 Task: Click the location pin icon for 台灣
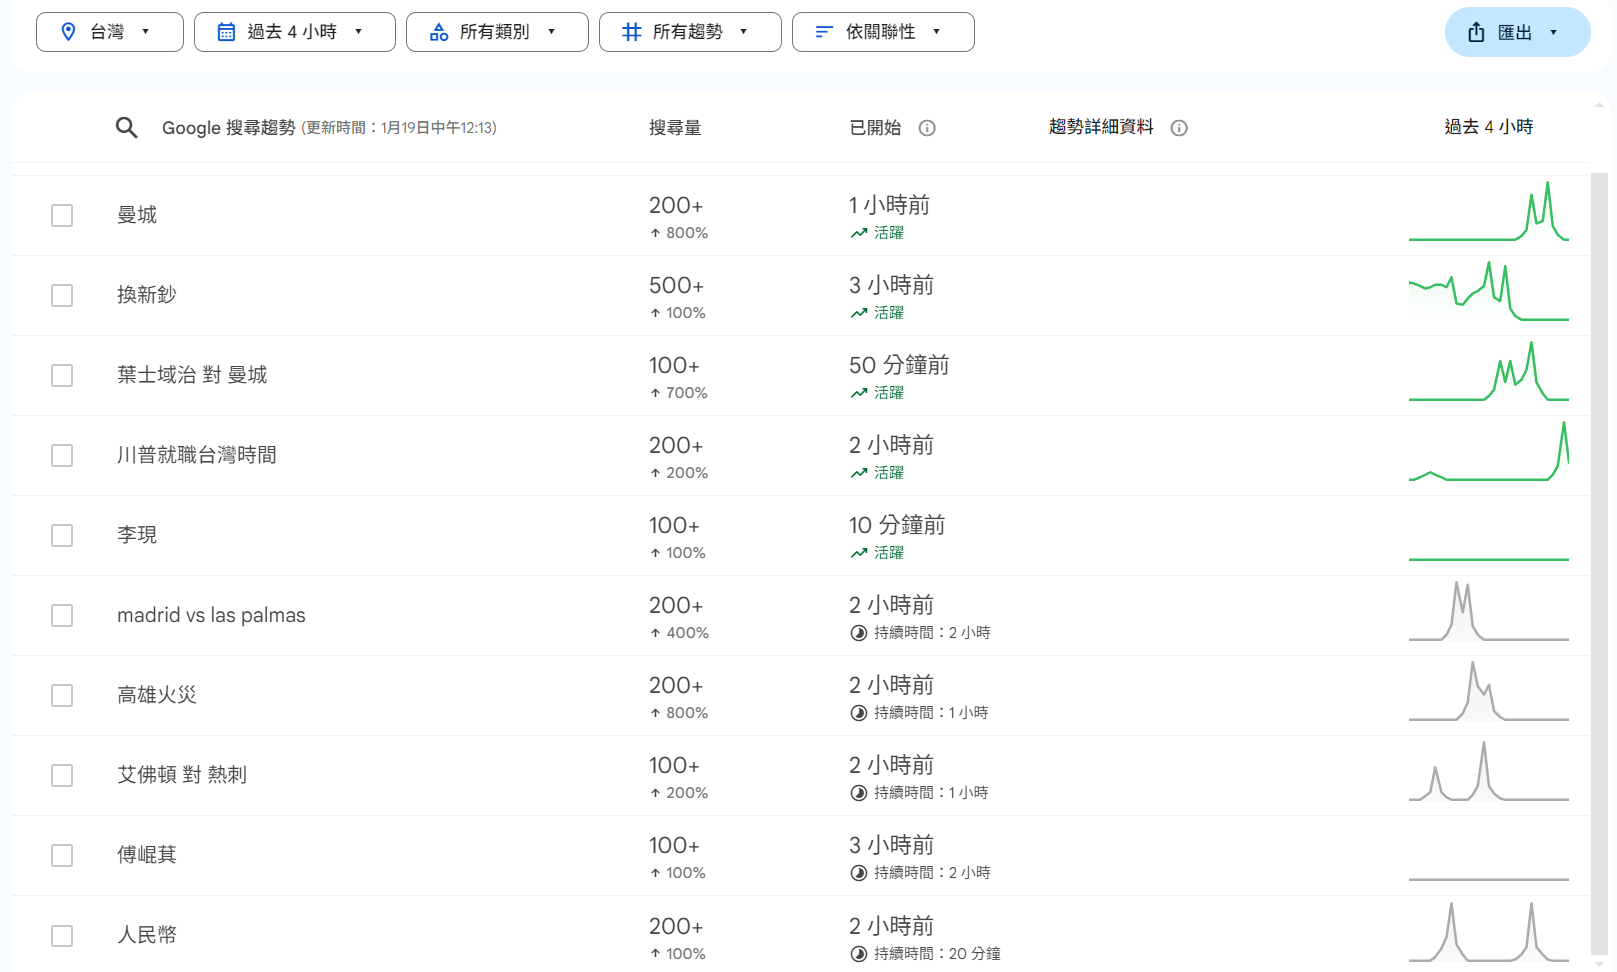point(68,32)
